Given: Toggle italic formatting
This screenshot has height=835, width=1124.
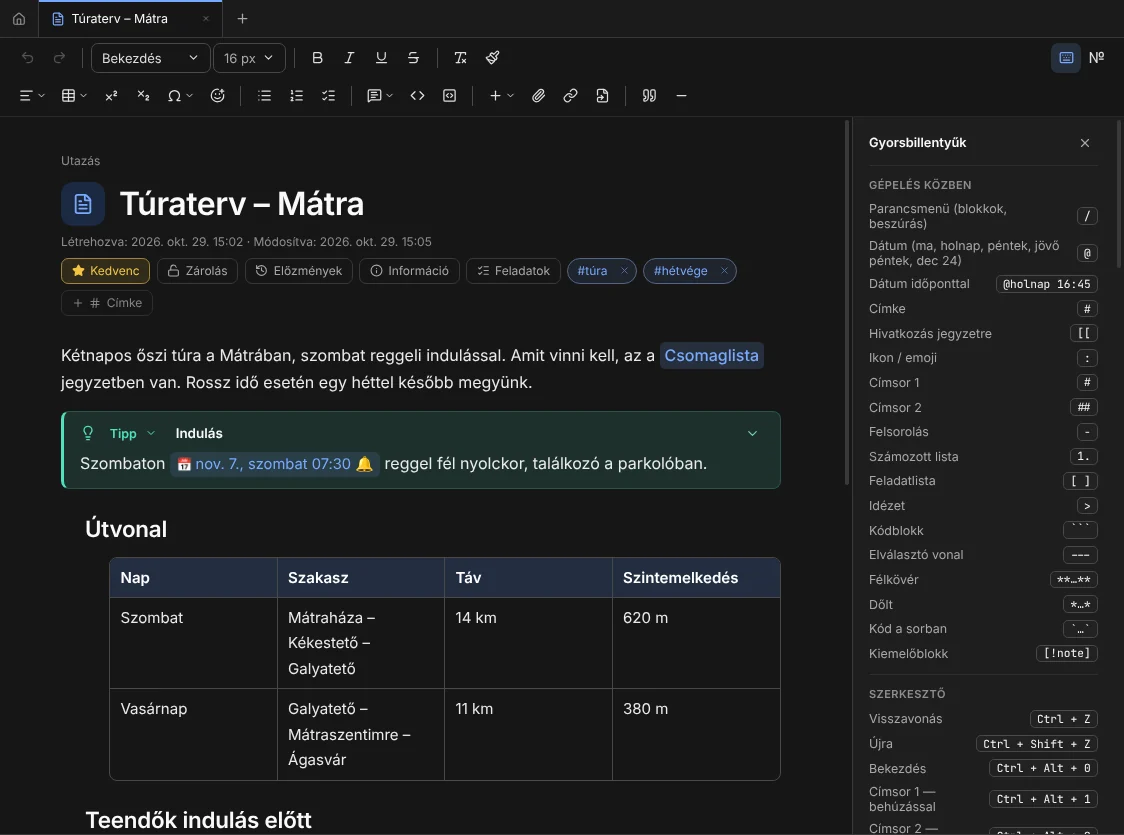Looking at the screenshot, I should tap(349, 58).
